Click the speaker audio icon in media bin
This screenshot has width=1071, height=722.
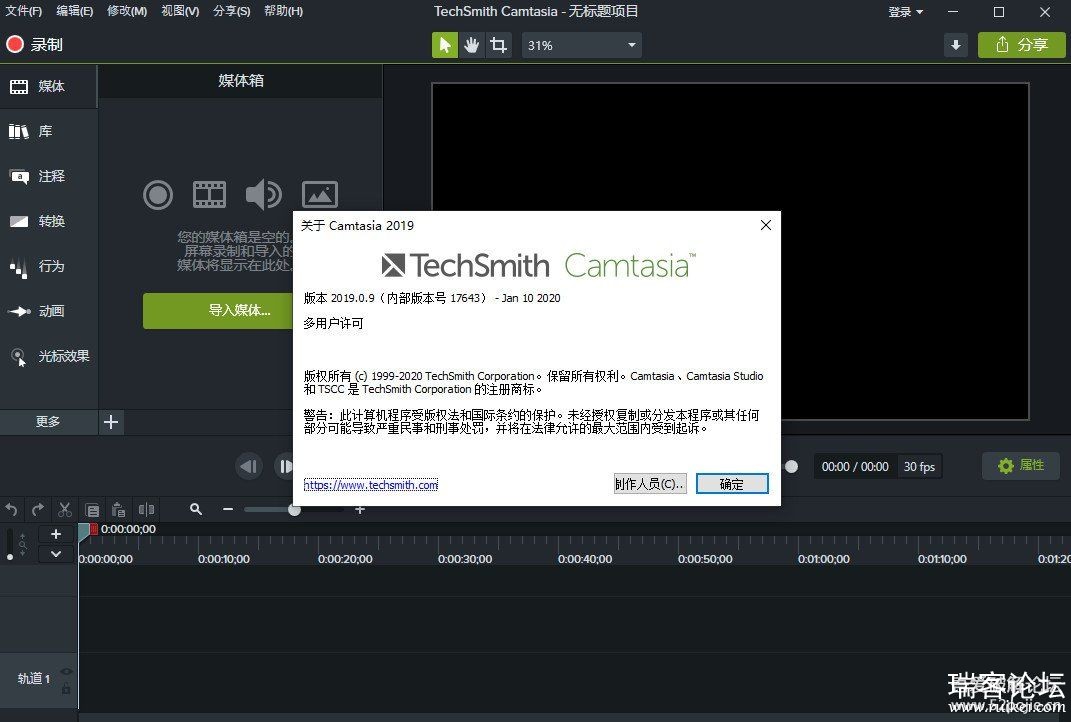[264, 195]
